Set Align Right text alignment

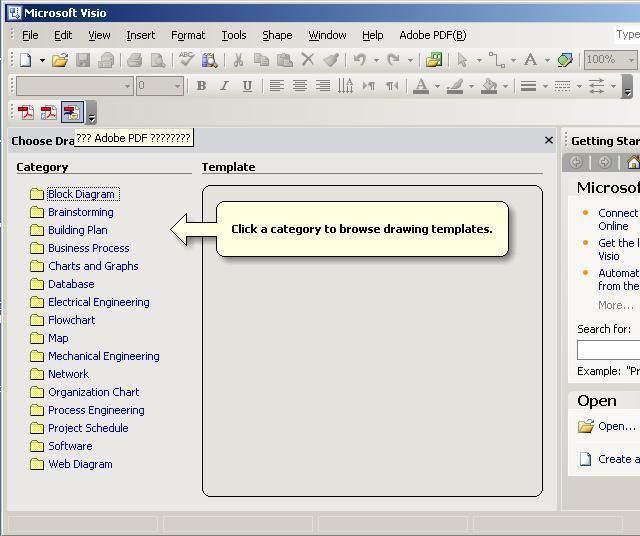pyautogui.click(x=323, y=86)
